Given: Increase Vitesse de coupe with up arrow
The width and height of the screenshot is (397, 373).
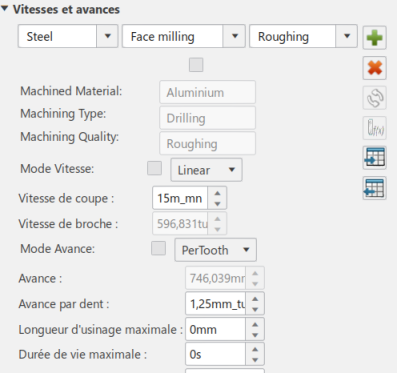Looking at the screenshot, I should [217, 193].
